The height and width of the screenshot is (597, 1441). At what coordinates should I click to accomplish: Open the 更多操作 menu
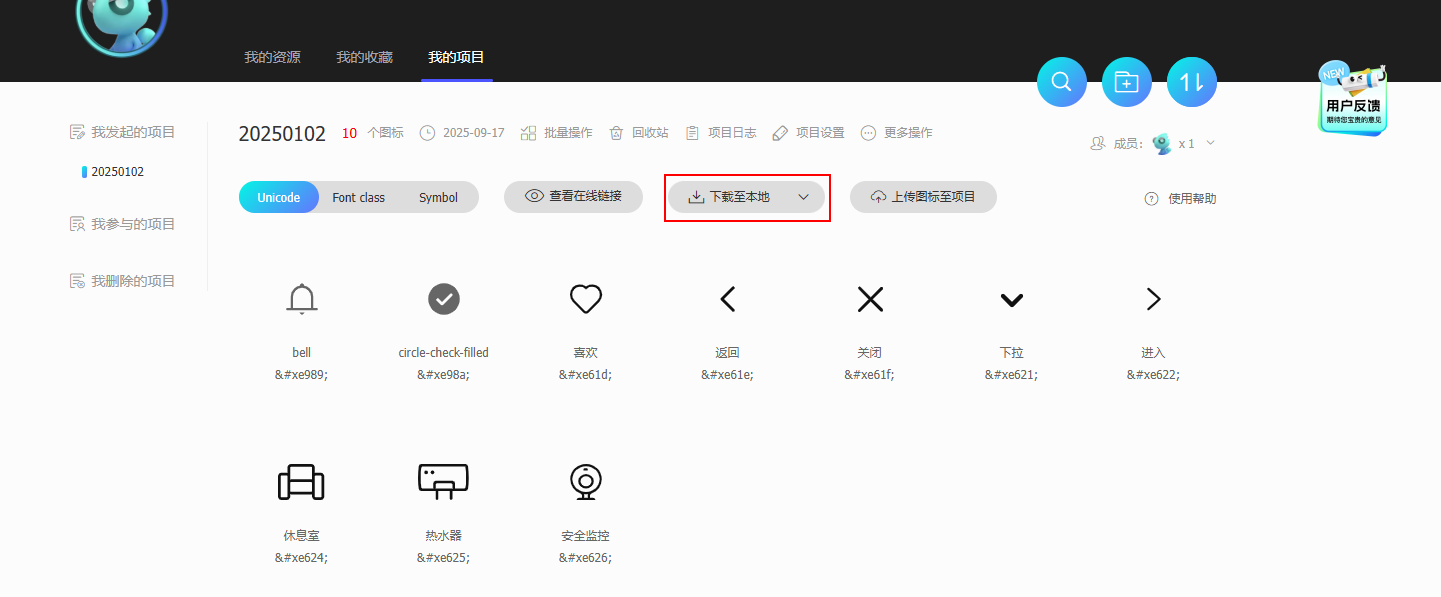point(896,133)
